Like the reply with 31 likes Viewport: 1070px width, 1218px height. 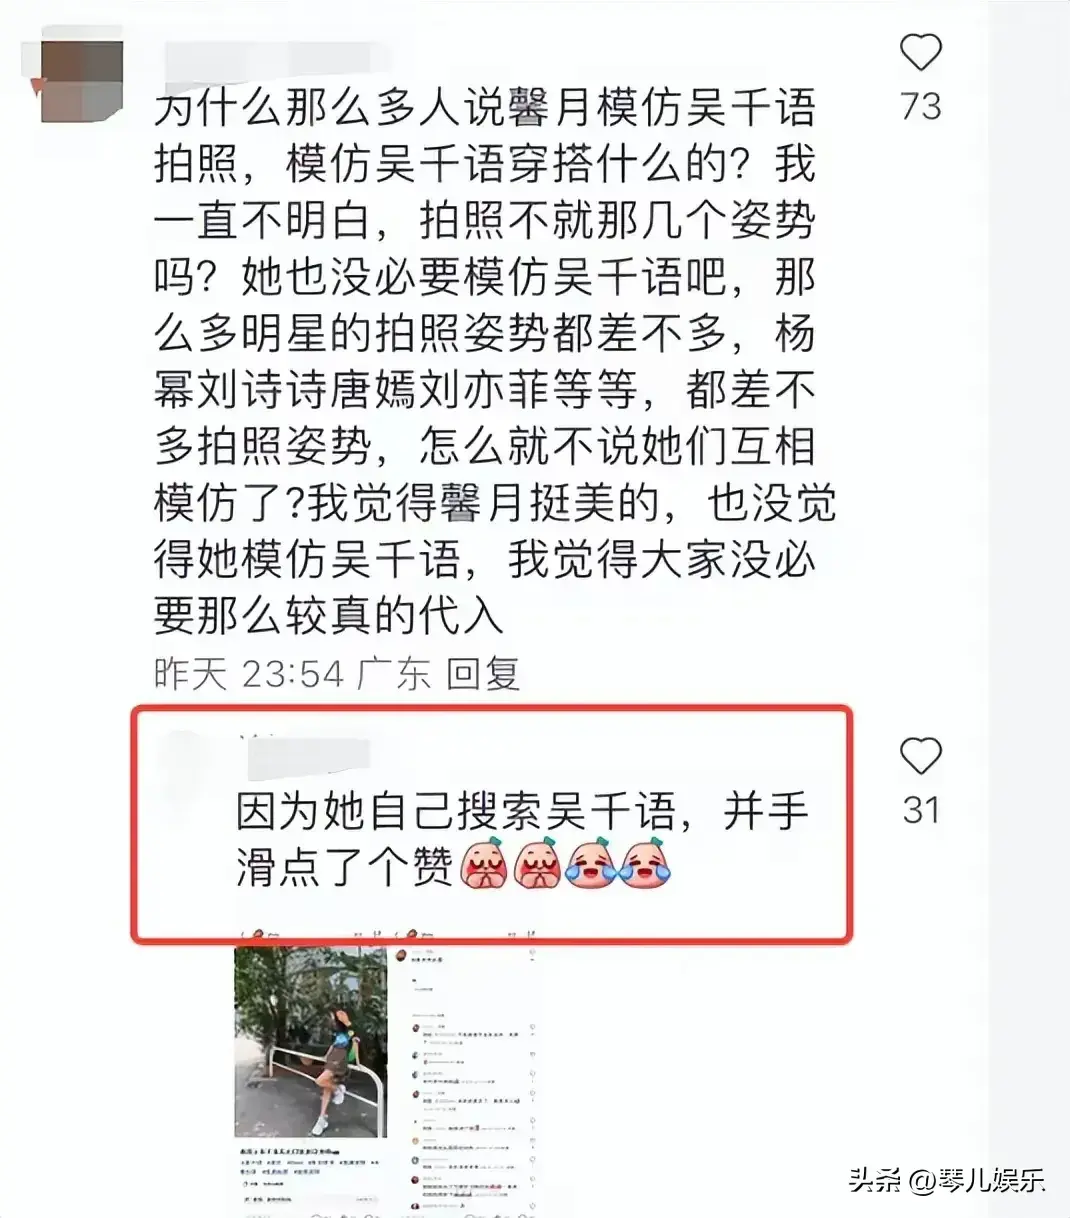tap(920, 756)
